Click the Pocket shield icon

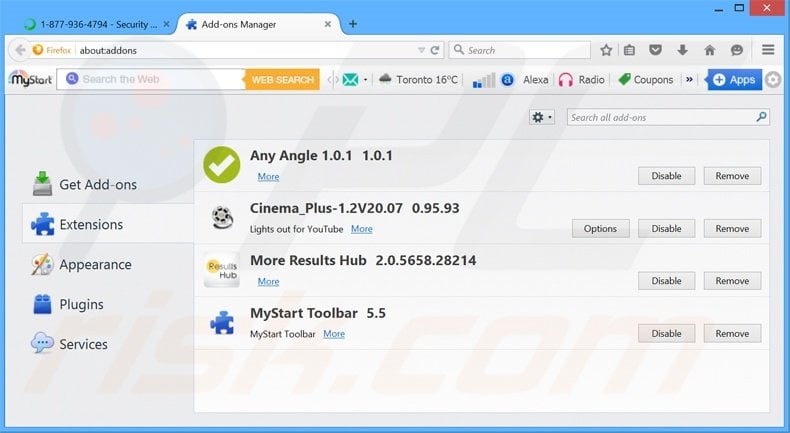tap(655, 50)
